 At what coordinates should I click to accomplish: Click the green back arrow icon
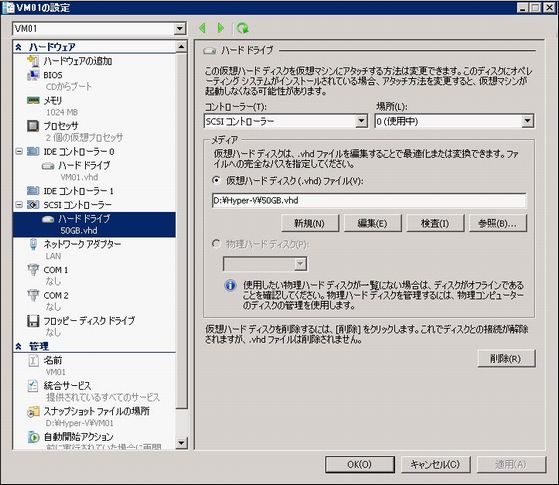(x=202, y=28)
